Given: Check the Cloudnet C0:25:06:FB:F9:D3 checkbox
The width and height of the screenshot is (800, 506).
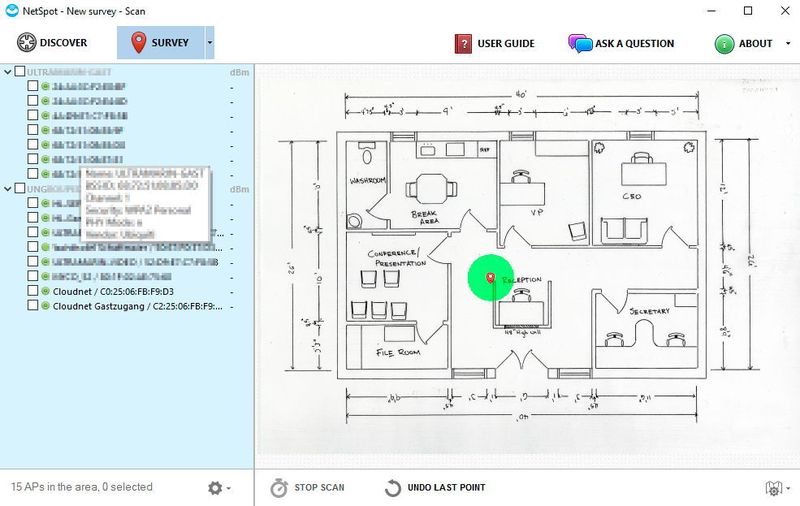Looking at the screenshot, I should pyautogui.click(x=33, y=291).
